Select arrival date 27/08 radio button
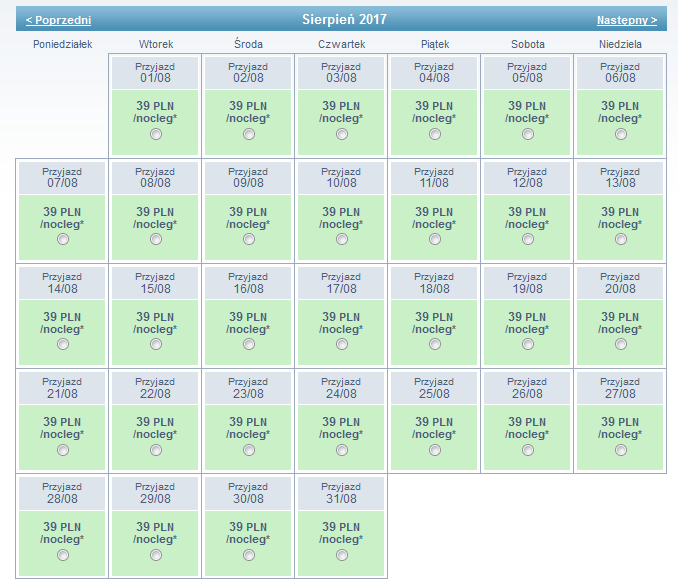Viewport: 678px width, 588px height. [x=620, y=450]
